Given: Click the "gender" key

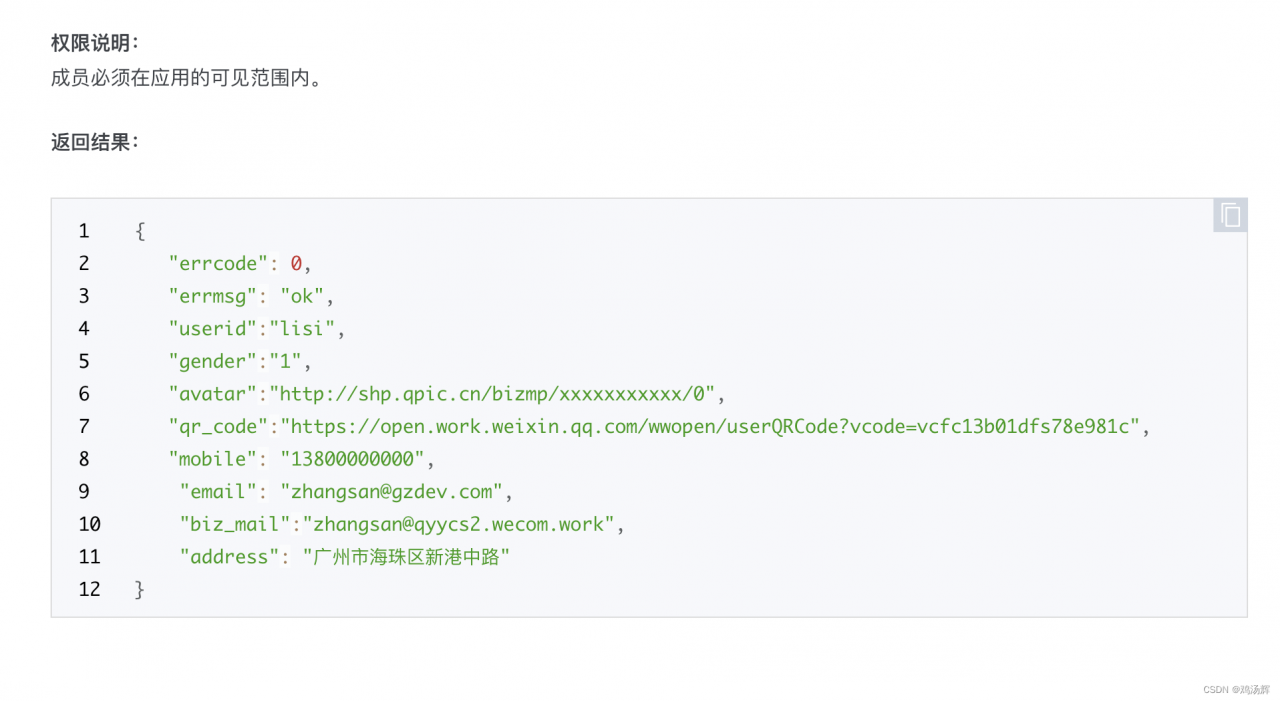Looking at the screenshot, I should click(x=214, y=361).
